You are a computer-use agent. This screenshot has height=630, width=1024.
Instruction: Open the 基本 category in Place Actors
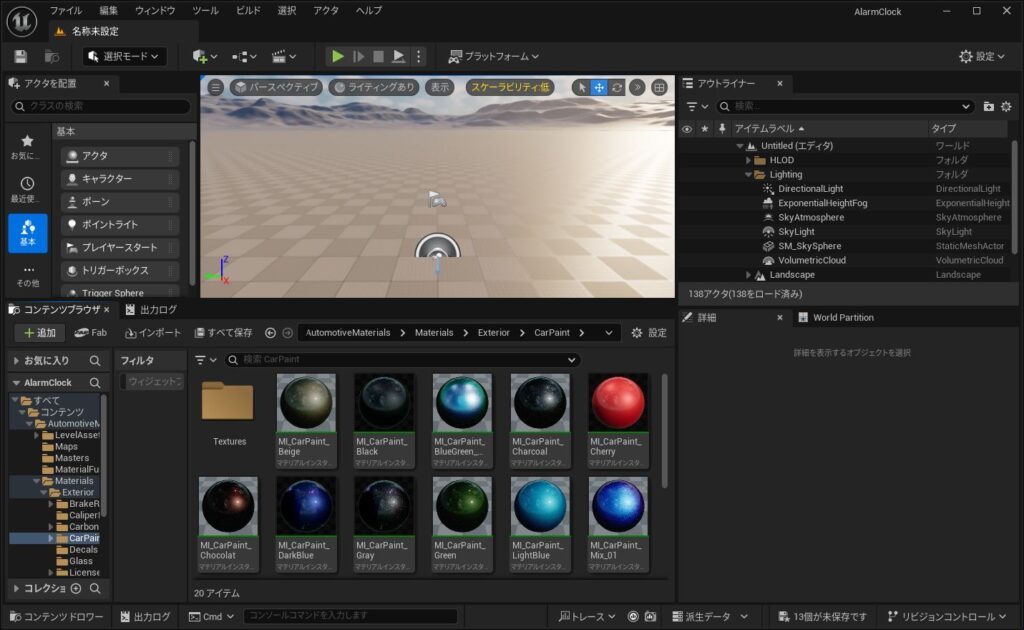[x=28, y=232]
